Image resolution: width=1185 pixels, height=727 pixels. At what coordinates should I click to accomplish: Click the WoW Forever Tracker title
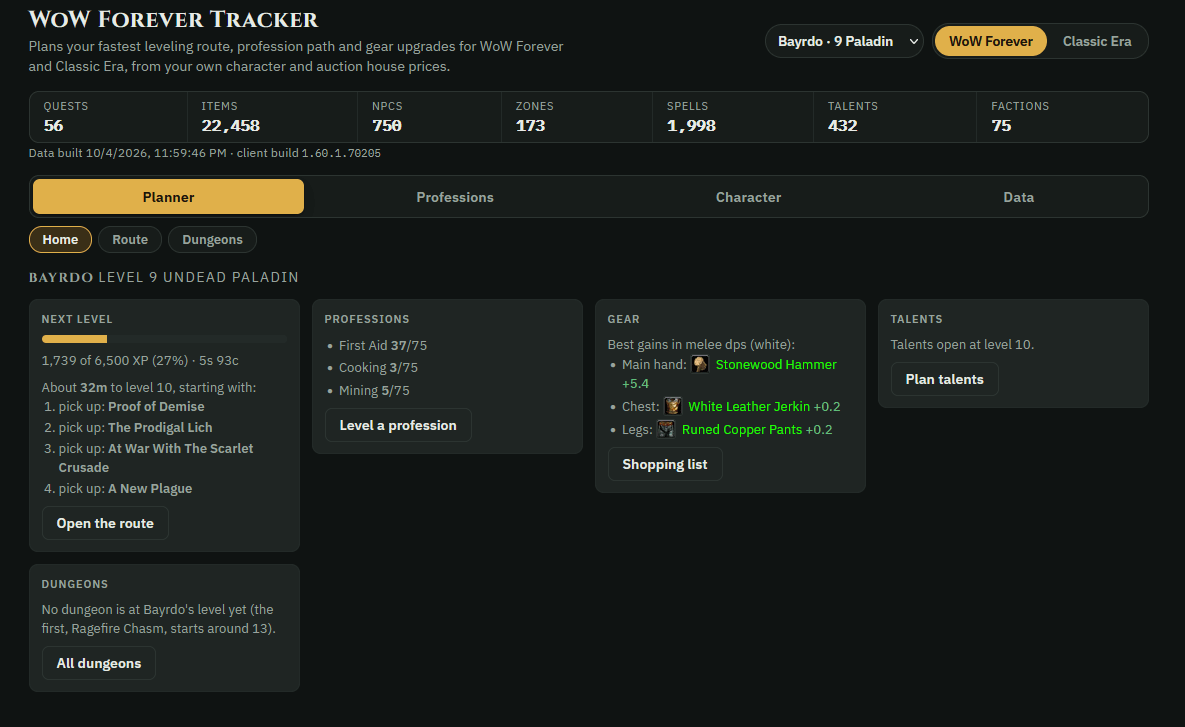pos(173,19)
